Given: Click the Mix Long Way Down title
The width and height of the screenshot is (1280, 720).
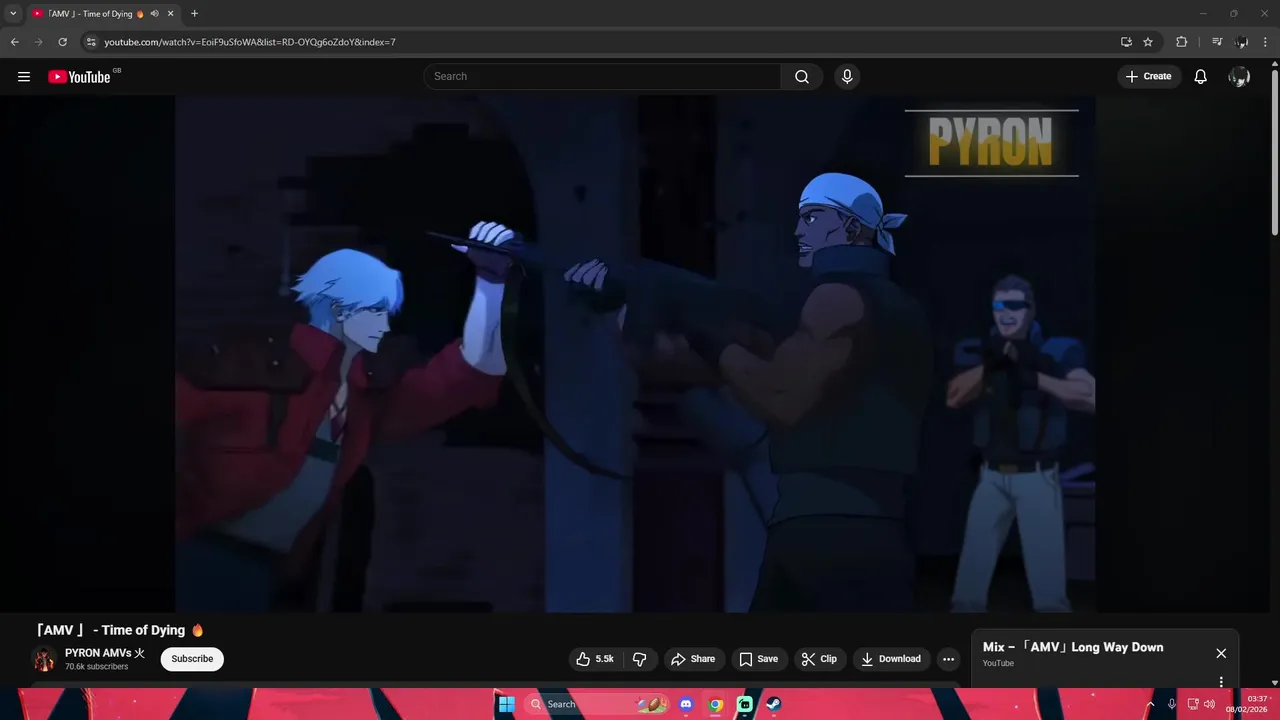Looking at the screenshot, I should tap(1073, 647).
